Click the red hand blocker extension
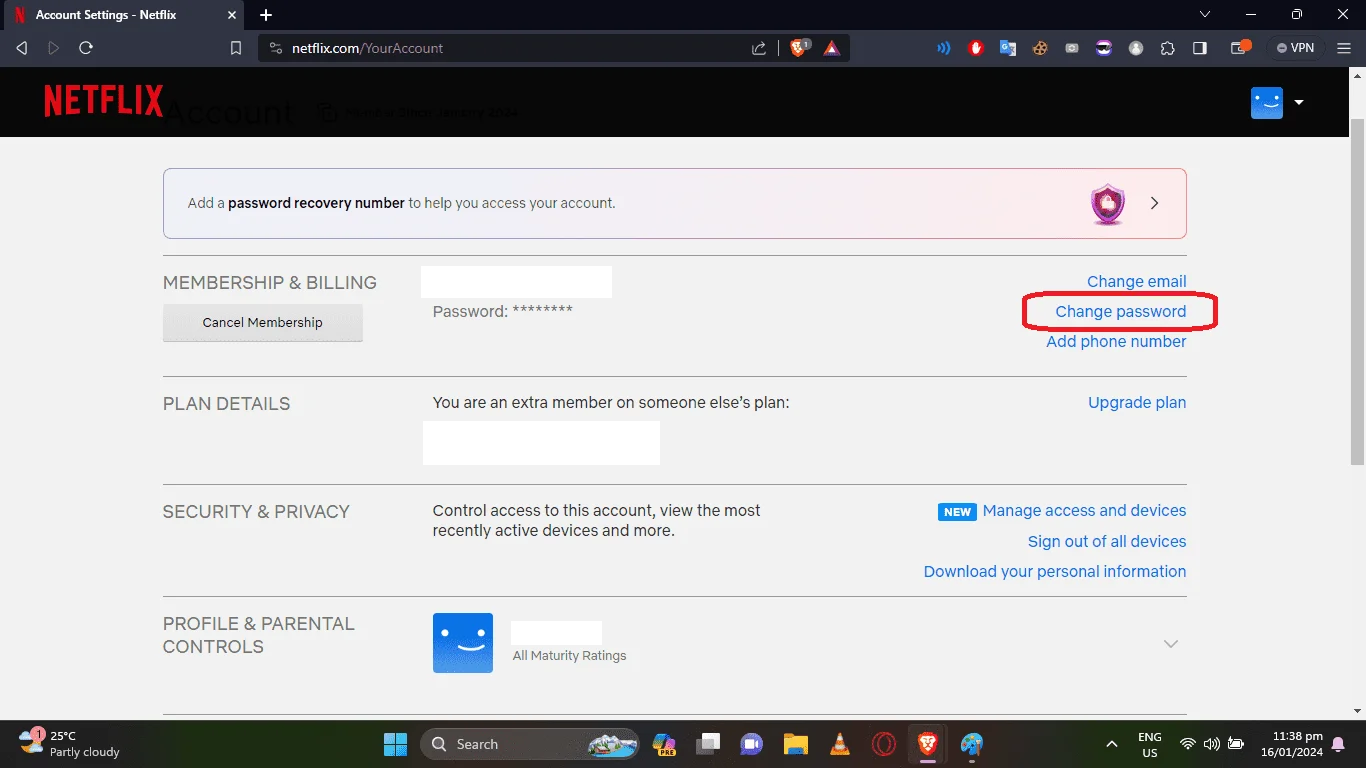Screen dimensions: 1366x768 (976, 48)
